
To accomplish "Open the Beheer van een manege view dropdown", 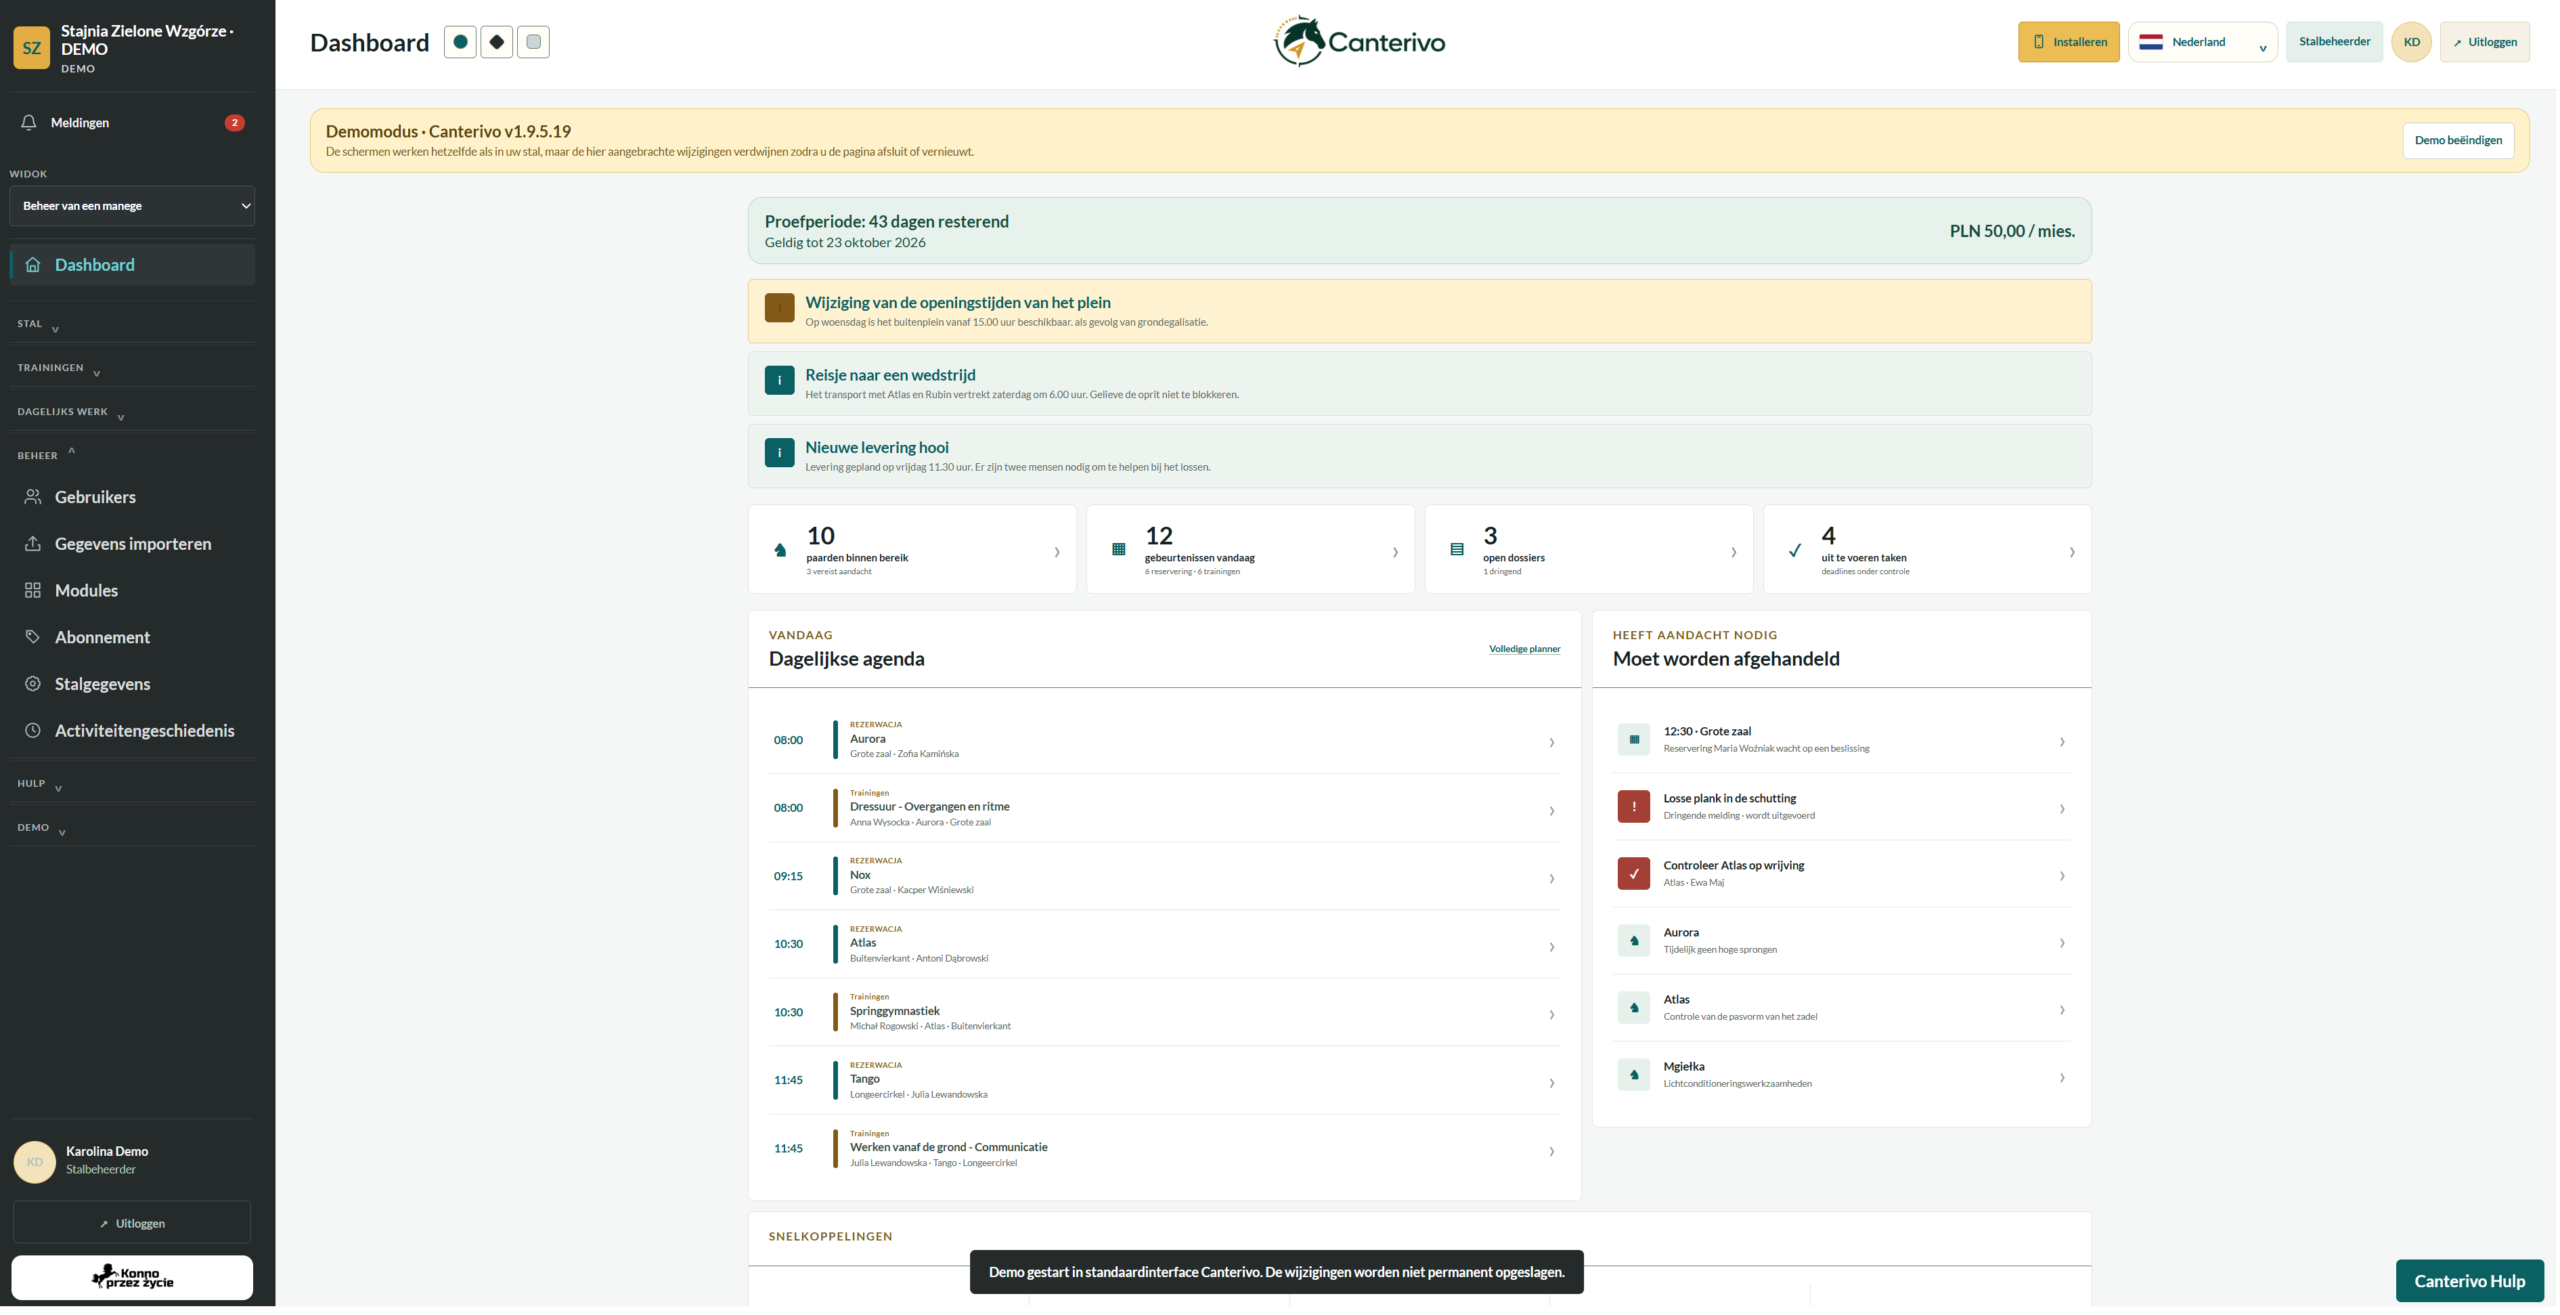I will pyautogui.click(x=132, y=206).
